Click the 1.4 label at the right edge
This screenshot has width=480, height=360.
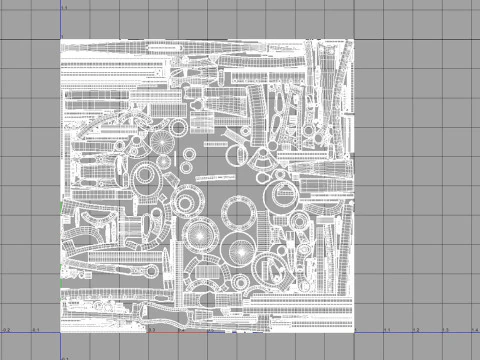click(475, 330)
